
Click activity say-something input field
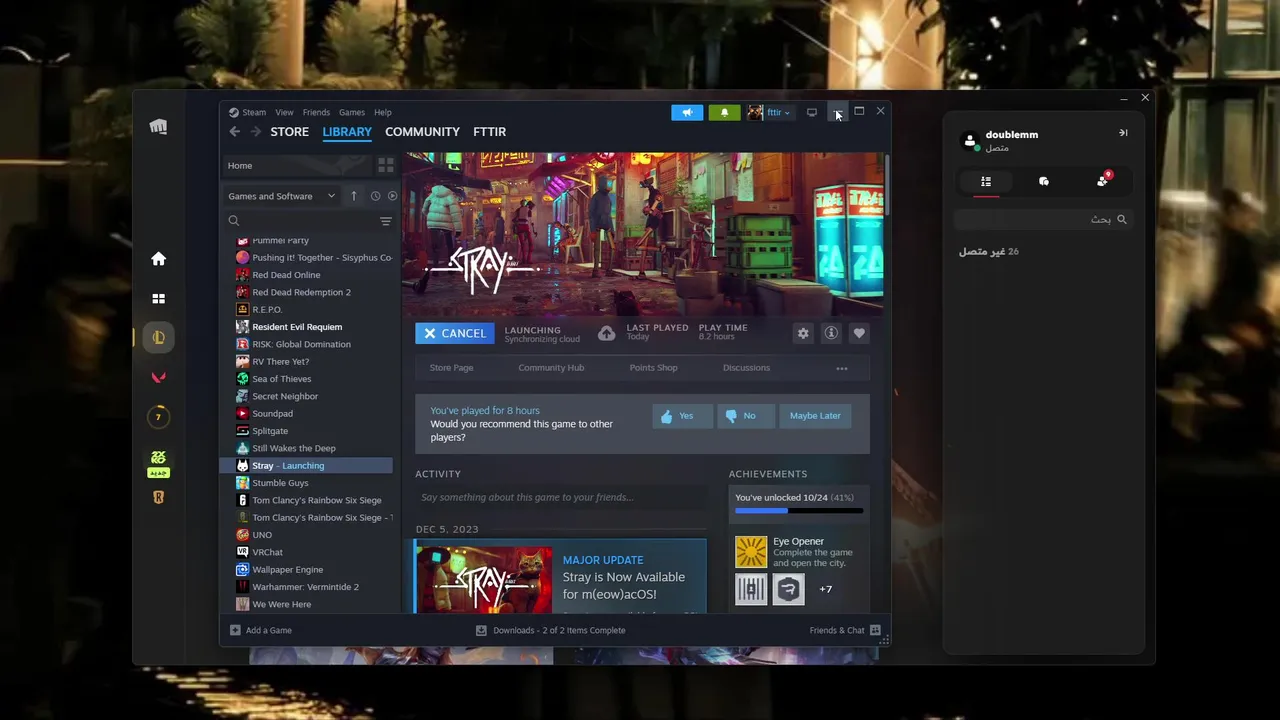561,497
